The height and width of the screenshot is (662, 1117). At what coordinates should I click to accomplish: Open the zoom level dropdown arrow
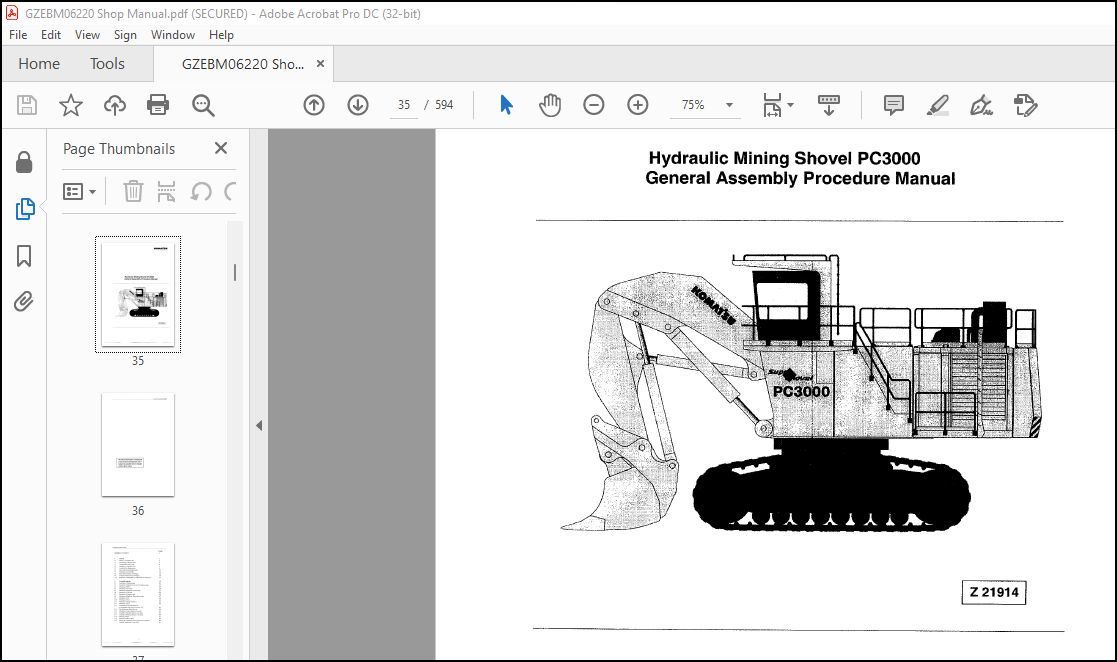coord(729,105)
